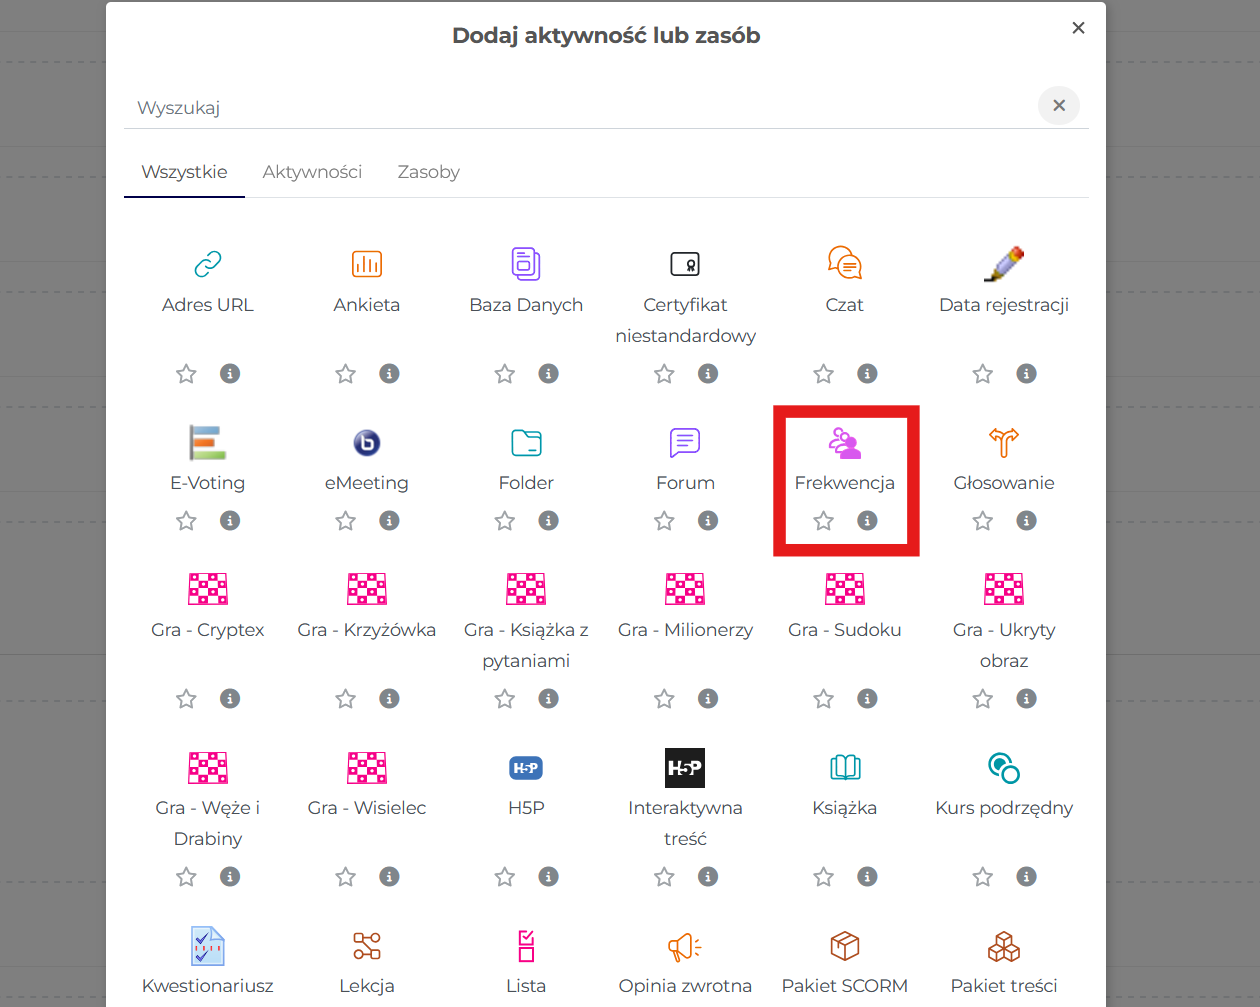Select the H5P activity icon
This screenshot has height=1007, width=1260.
(x=525, y=768)
